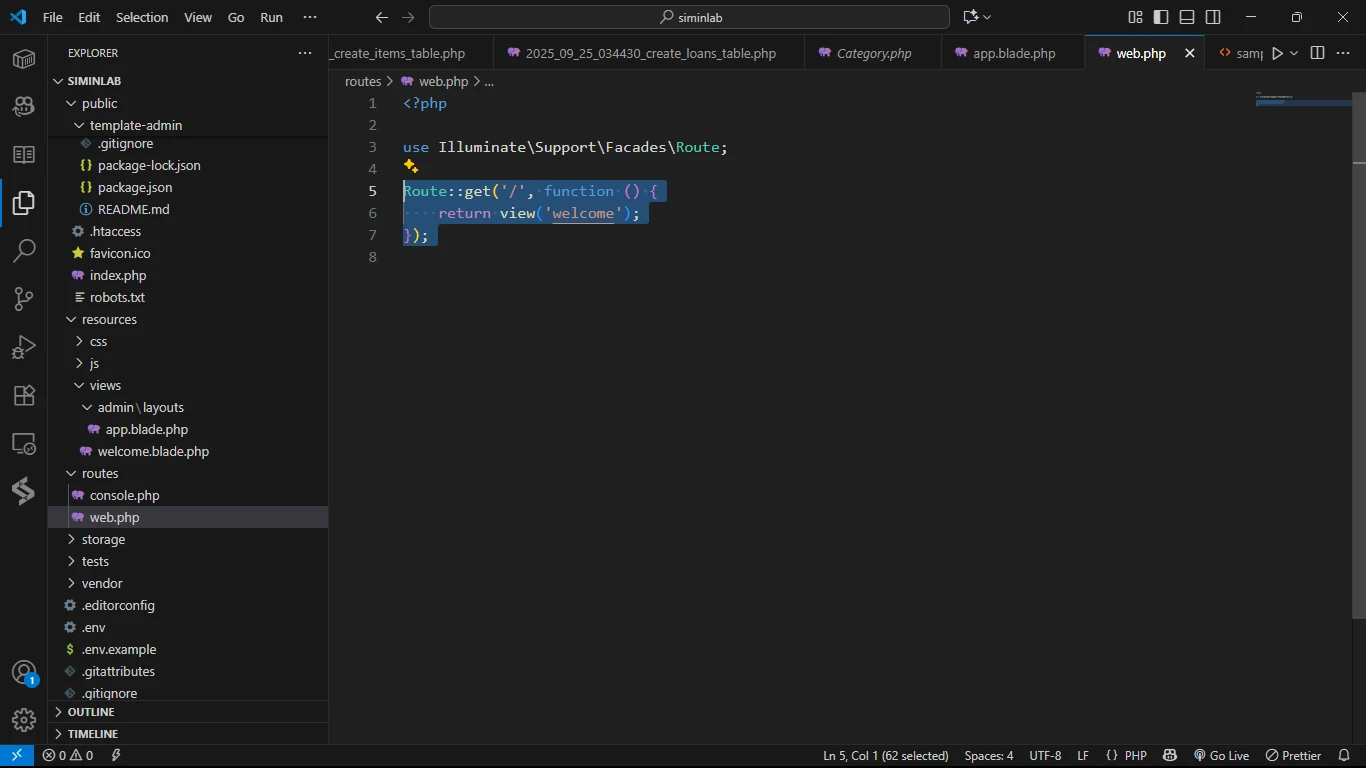Click the Manage gear icon
Image resolution: width=1366 pixels, height=768 pixels.
[x=24, y=719]
